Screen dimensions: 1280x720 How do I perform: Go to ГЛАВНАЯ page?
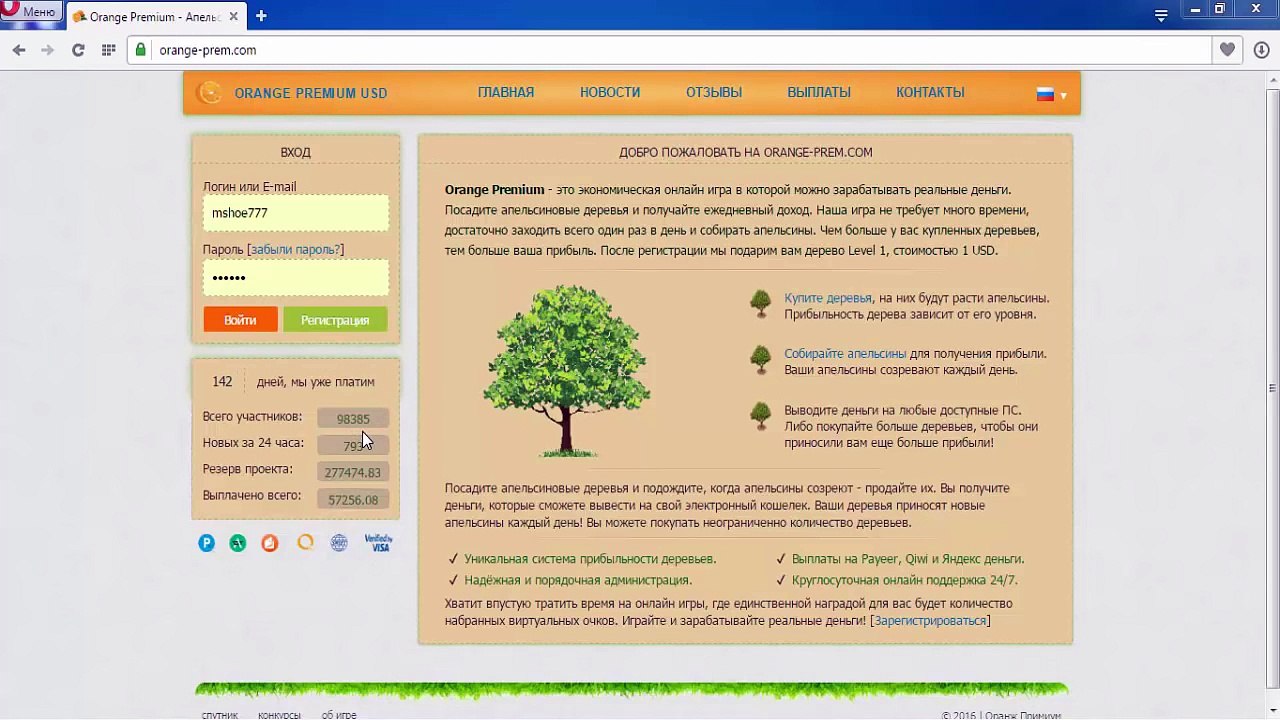[506, 92]
